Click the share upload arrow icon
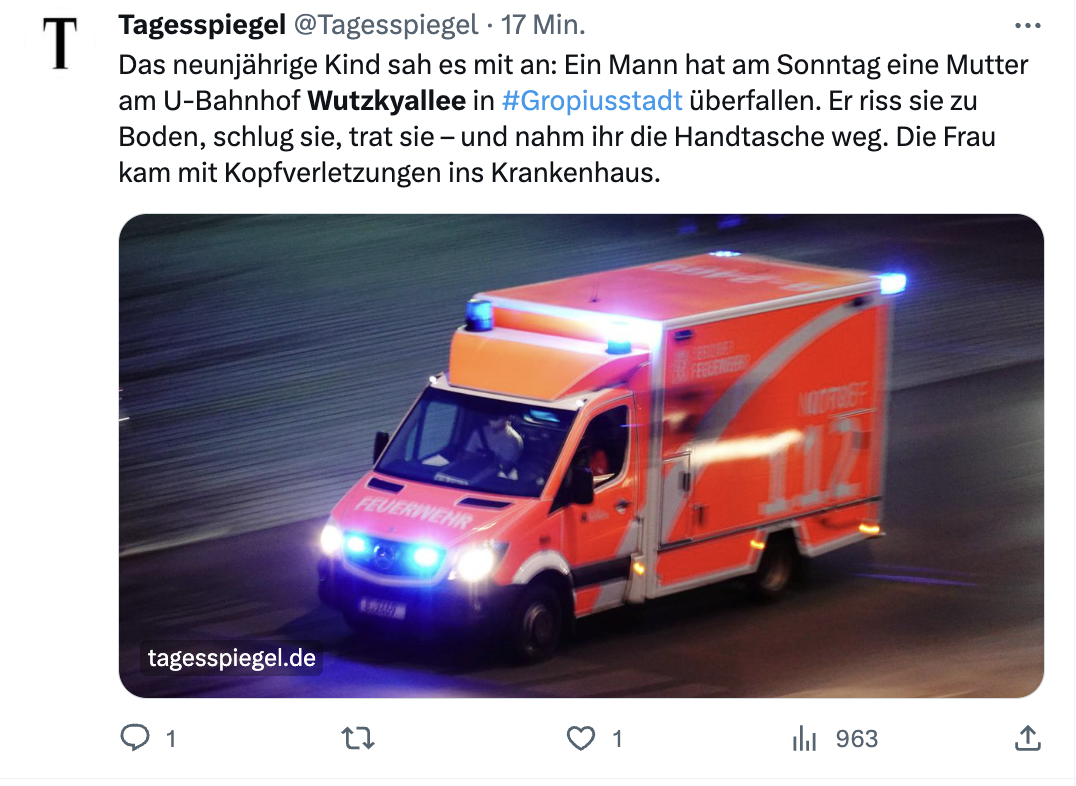Image resolution: width=1076 pixels, height=786 pixels. (x=1027, y=738)
